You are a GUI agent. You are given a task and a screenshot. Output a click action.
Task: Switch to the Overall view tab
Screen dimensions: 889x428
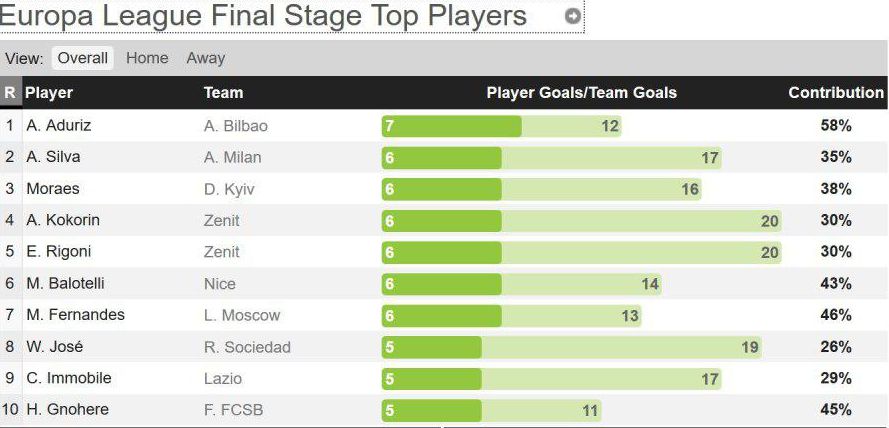click(x=82, y=58)
